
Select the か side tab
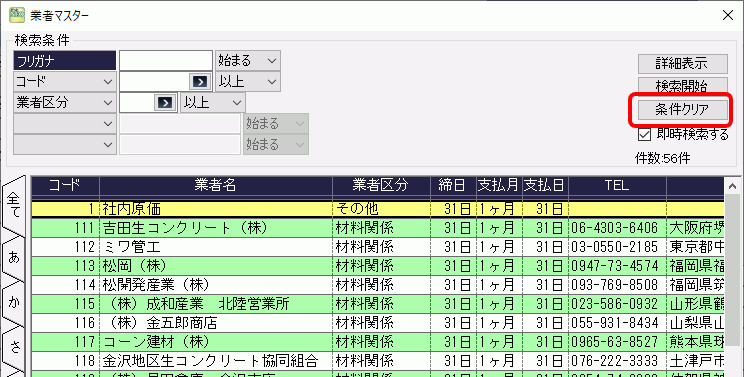tap(14, 302)
